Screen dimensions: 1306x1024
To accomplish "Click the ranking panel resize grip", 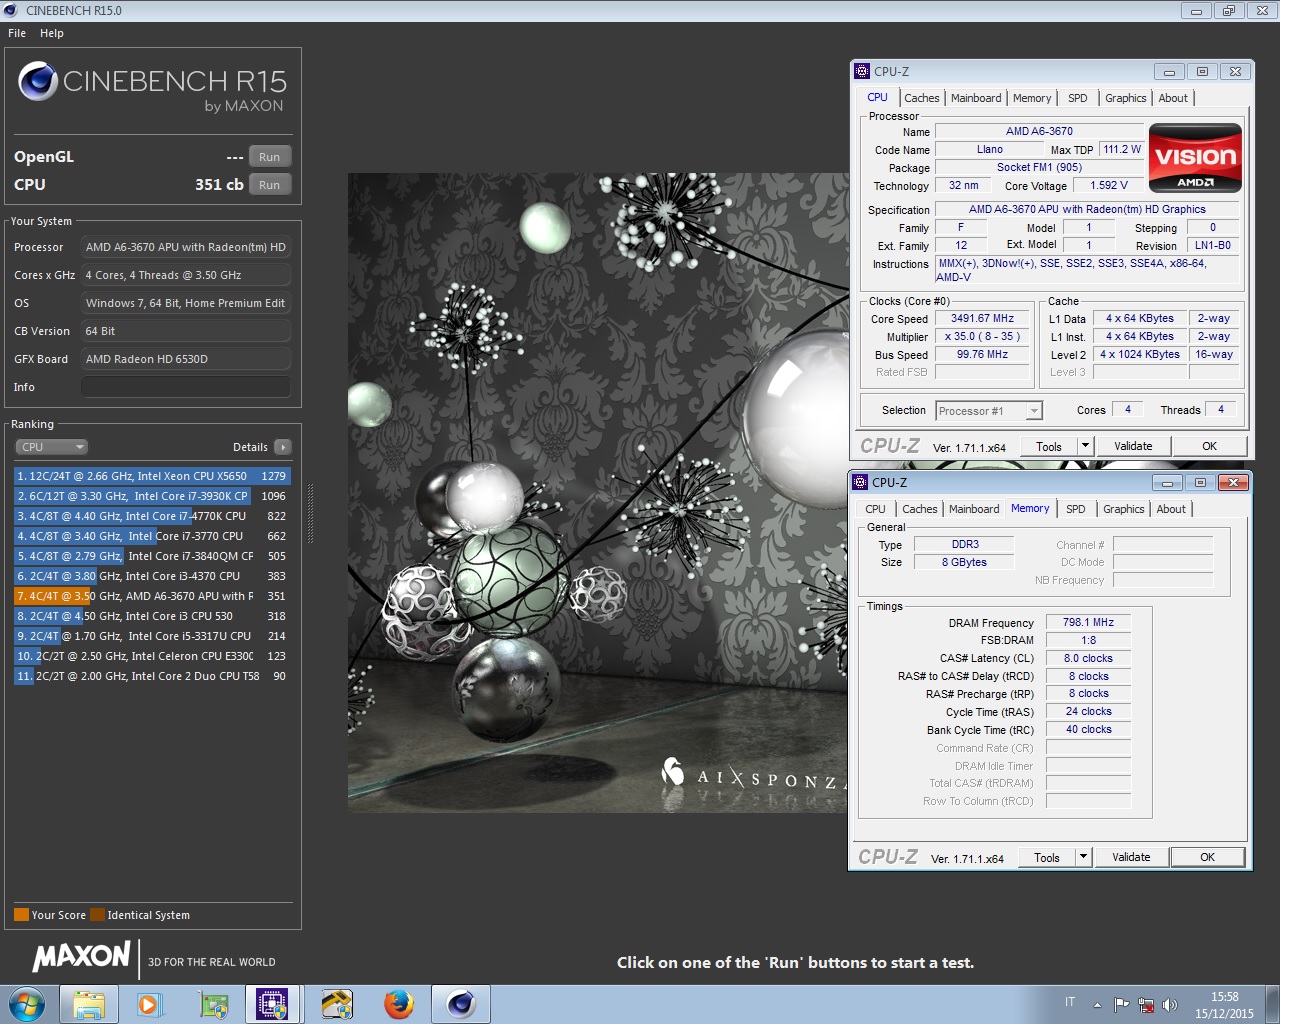I will point(310,514).
